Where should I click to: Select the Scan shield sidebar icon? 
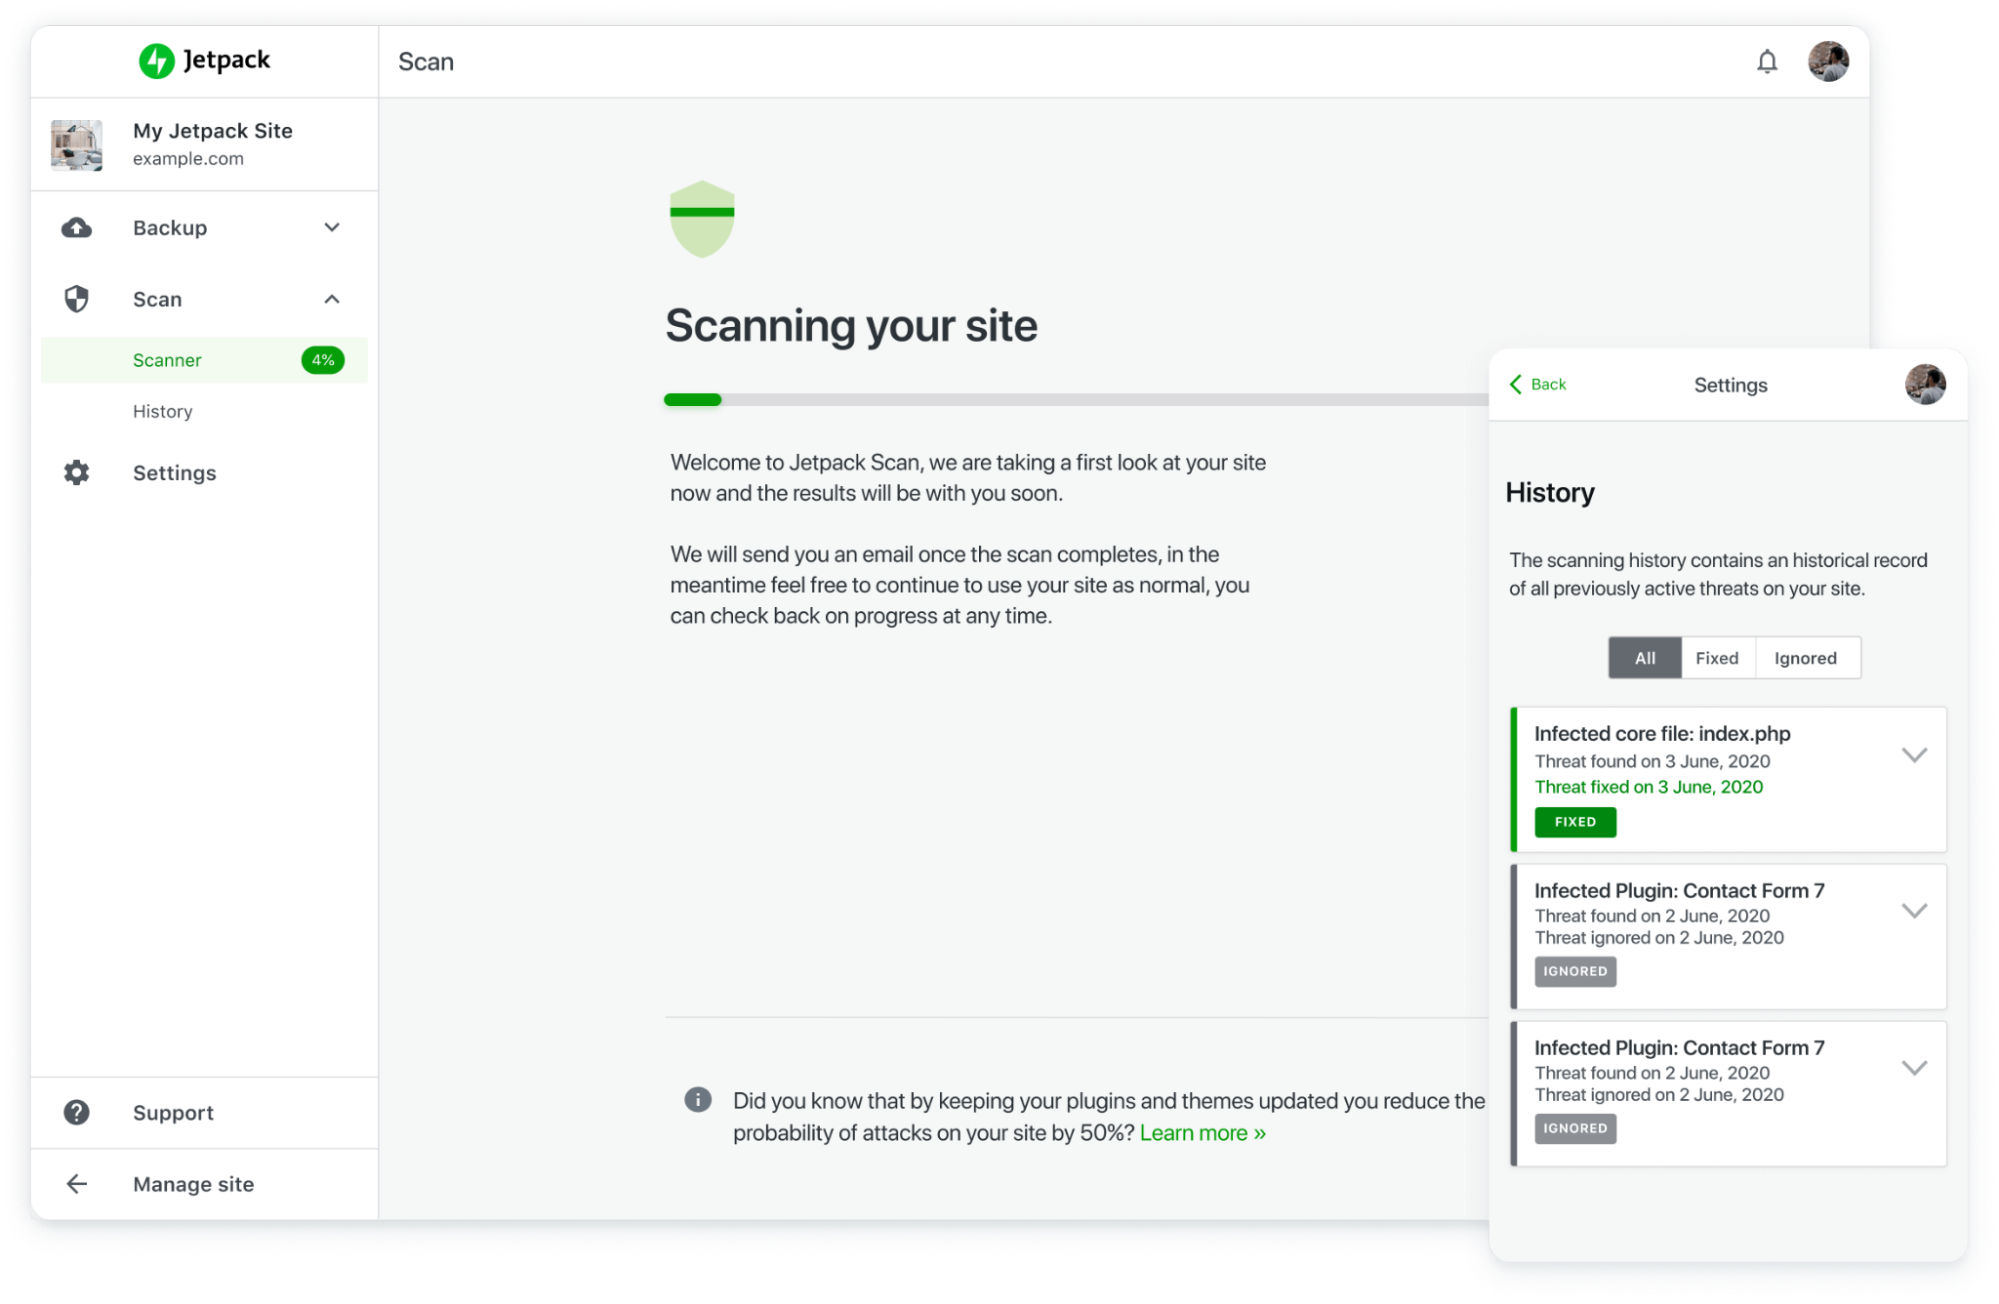click(x=77, y=297)
